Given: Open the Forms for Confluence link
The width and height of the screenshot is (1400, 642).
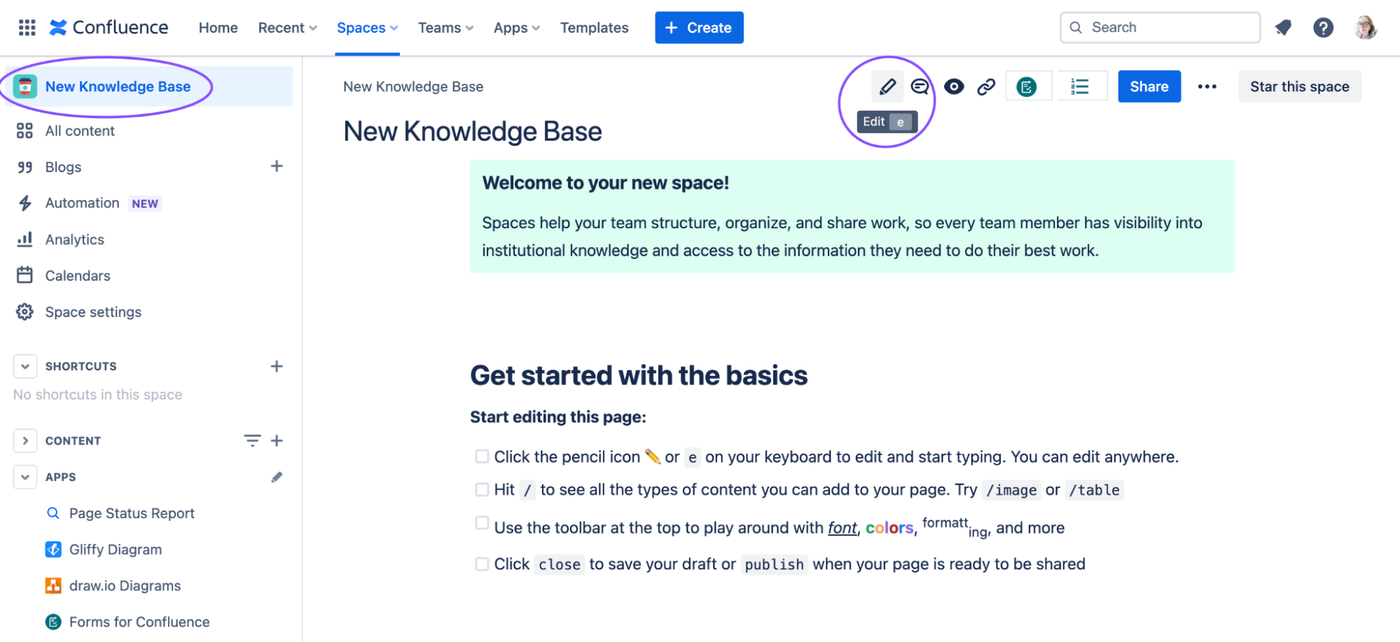Looking at the screenshot, I should pyautogui.click(x=139, y=622).
